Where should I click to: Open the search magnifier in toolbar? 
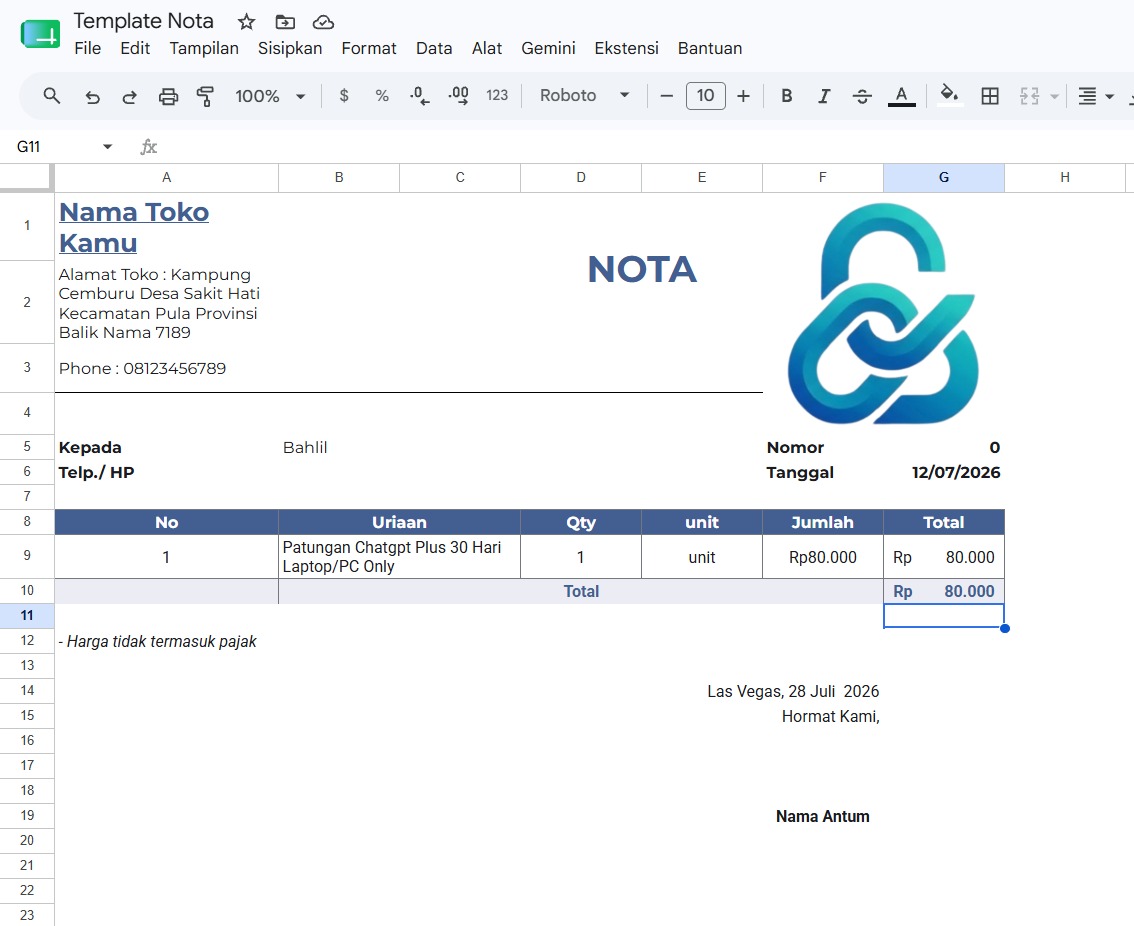[51, 95]
